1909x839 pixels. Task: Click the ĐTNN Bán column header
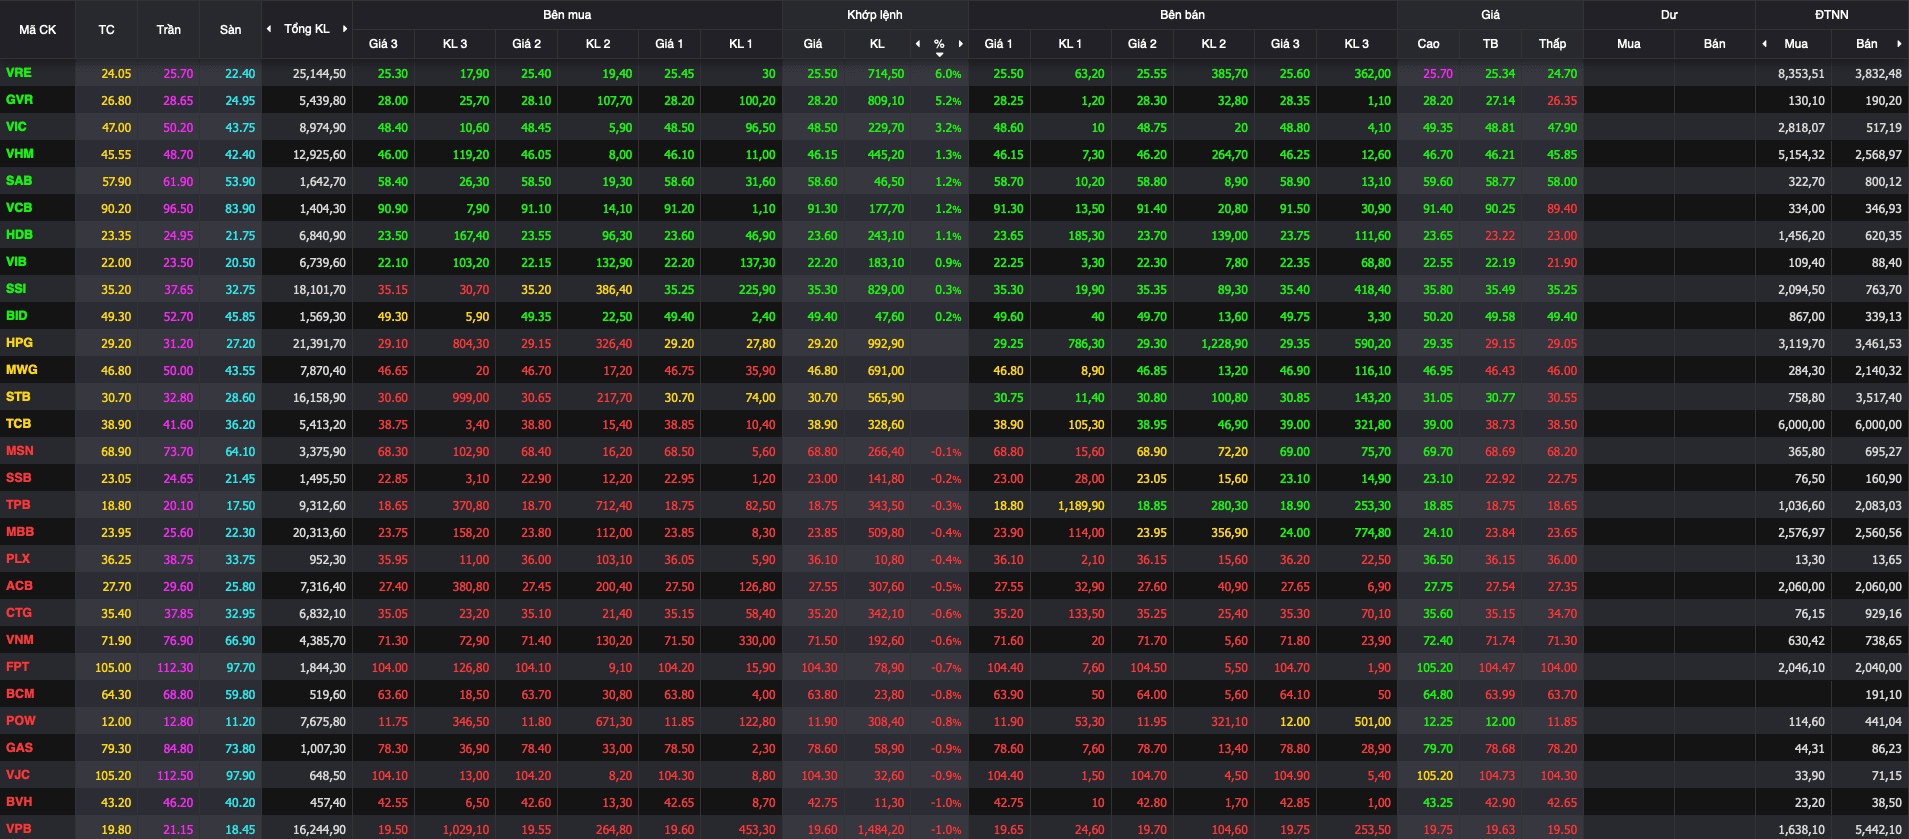pos(1866,44)
